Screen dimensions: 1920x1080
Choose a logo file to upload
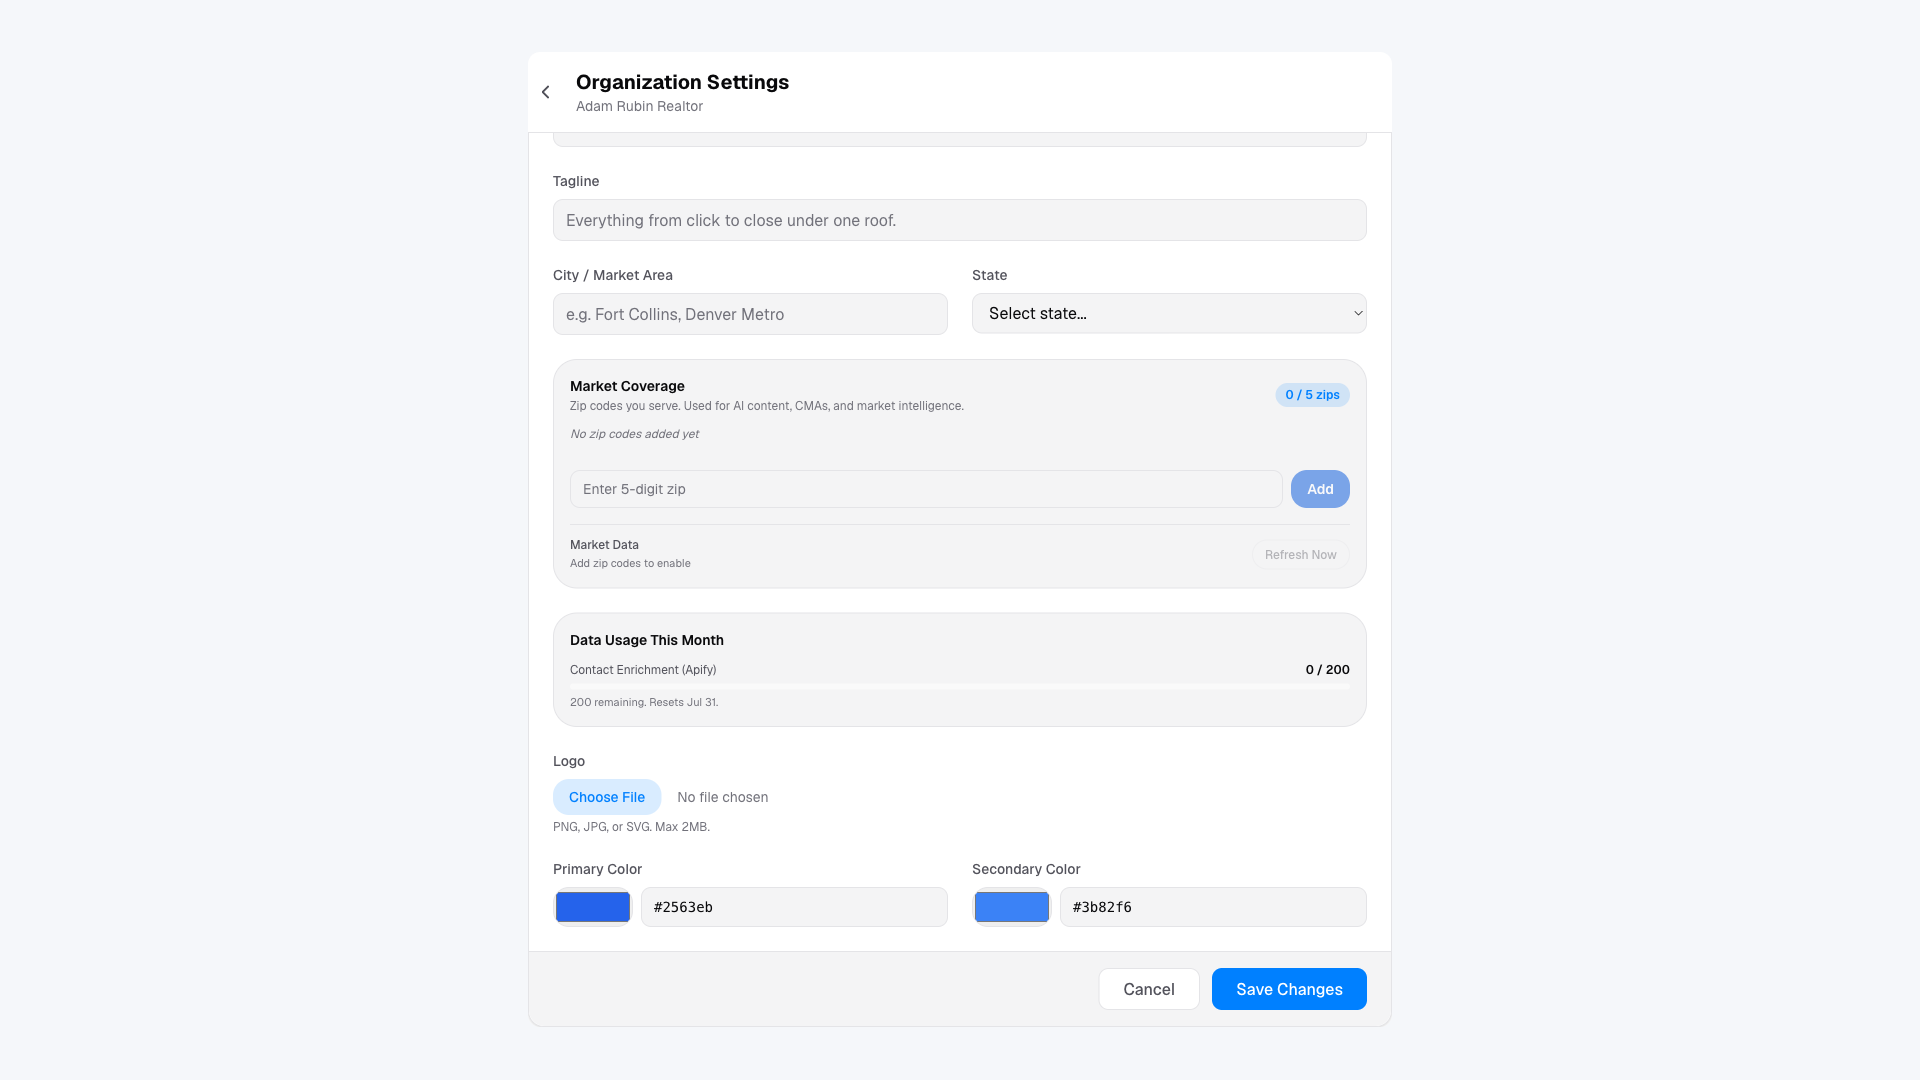[607, 797]
